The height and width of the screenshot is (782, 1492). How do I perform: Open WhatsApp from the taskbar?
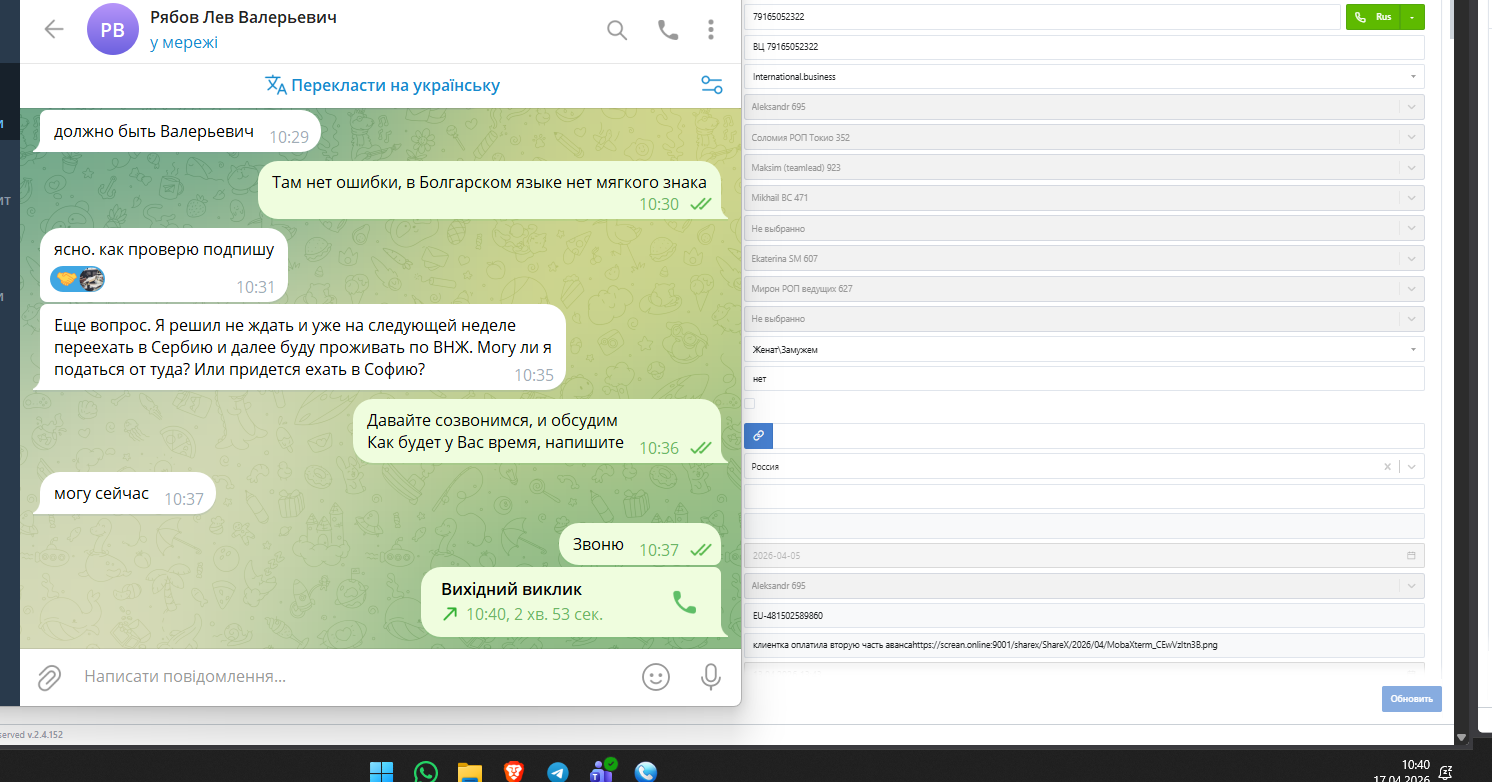coord(426,772)
